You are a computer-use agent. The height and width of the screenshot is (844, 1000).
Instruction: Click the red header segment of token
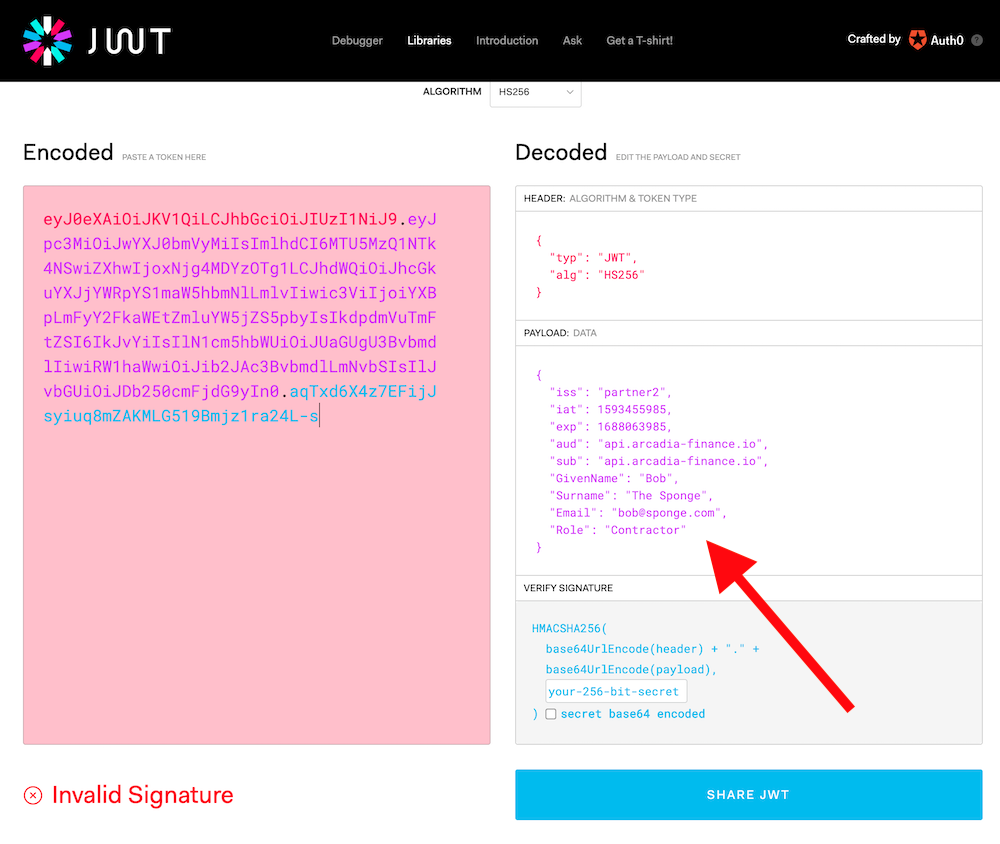(x=221, y=219)
